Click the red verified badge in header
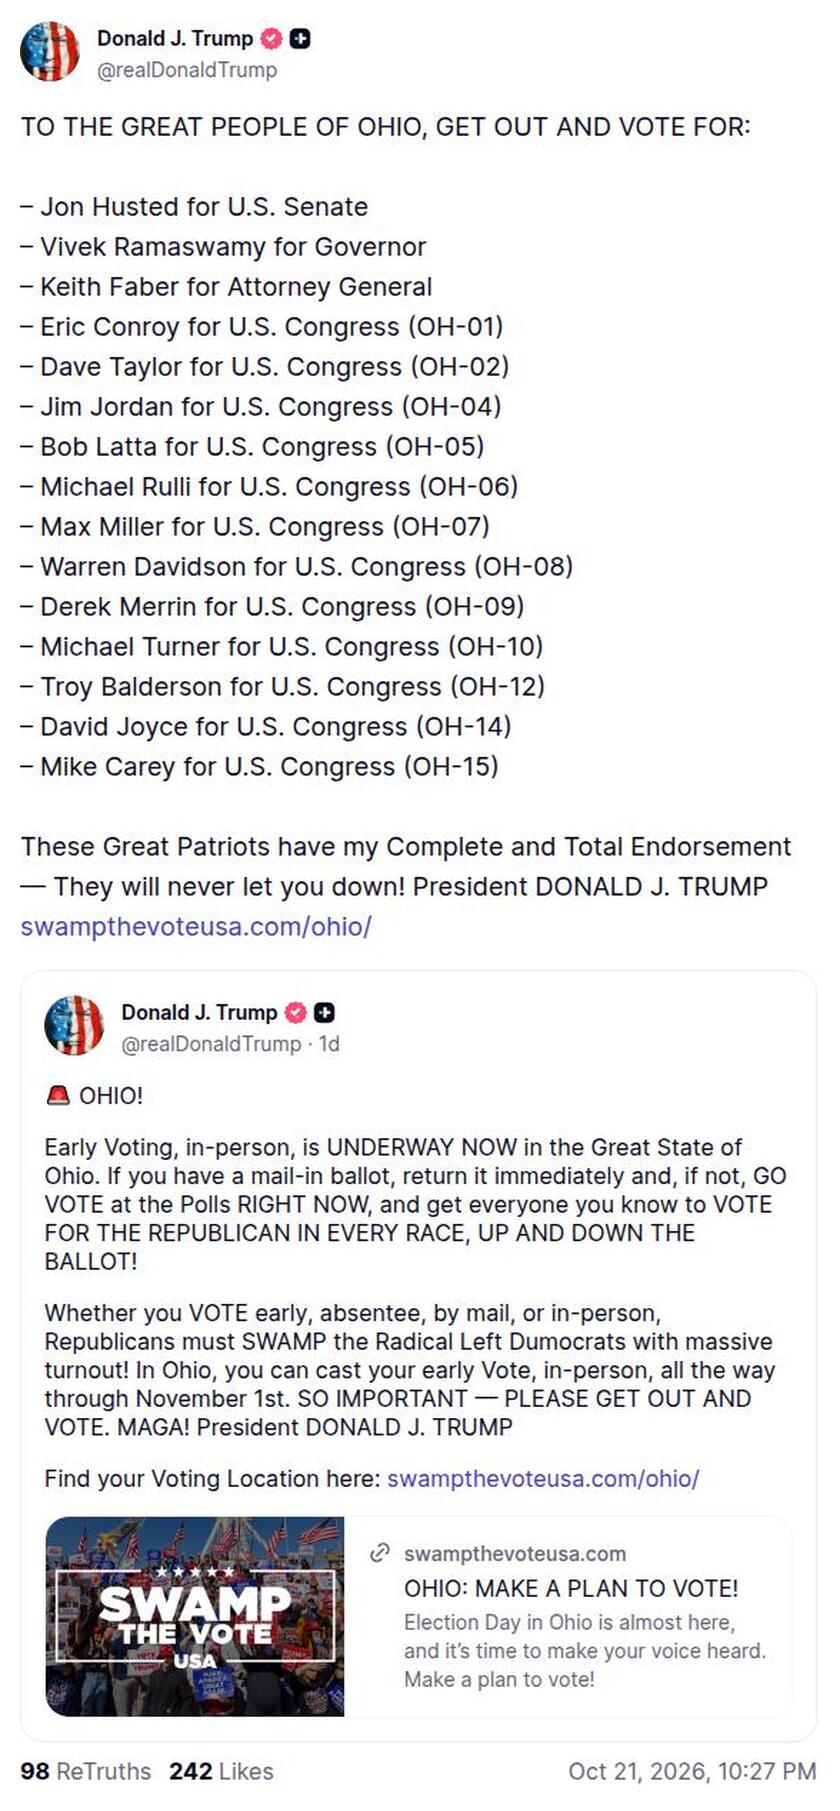 [272, 39]
